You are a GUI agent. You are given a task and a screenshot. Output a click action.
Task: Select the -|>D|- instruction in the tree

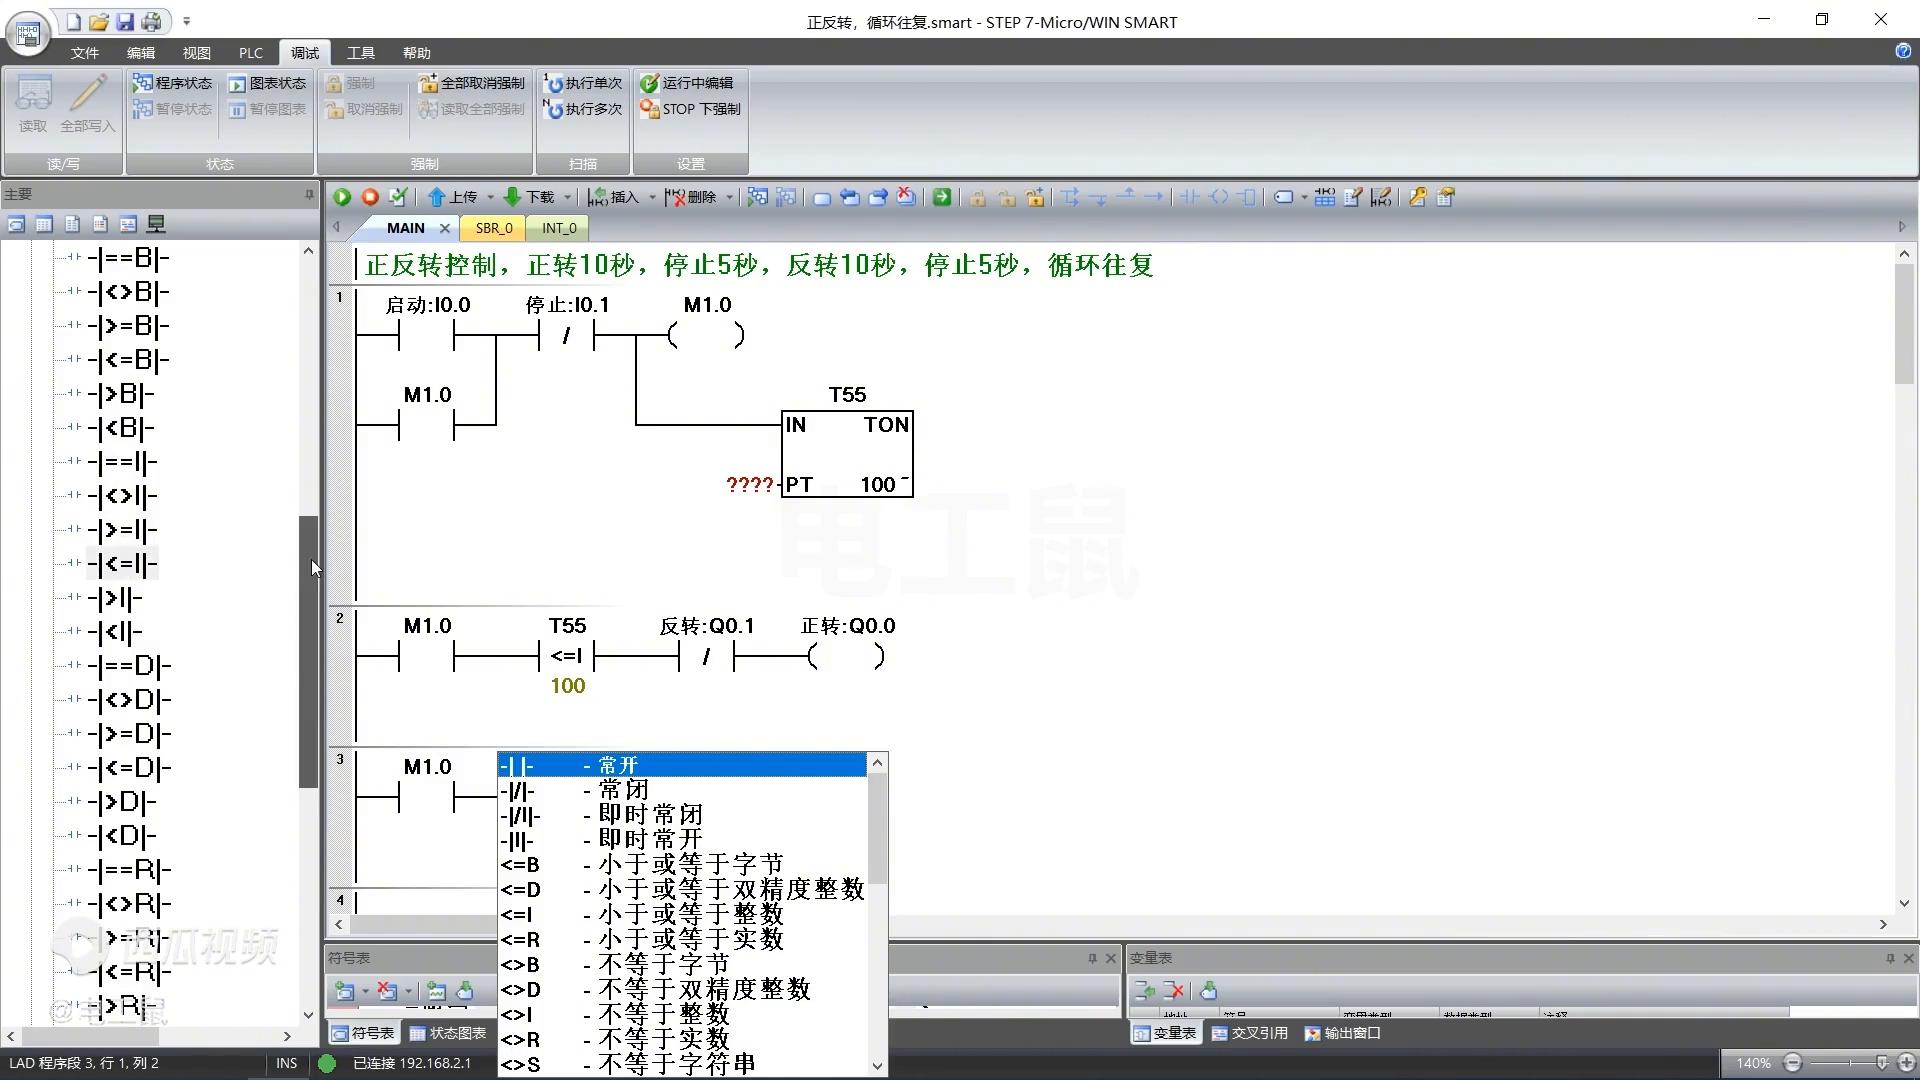[x=122, y=802]
